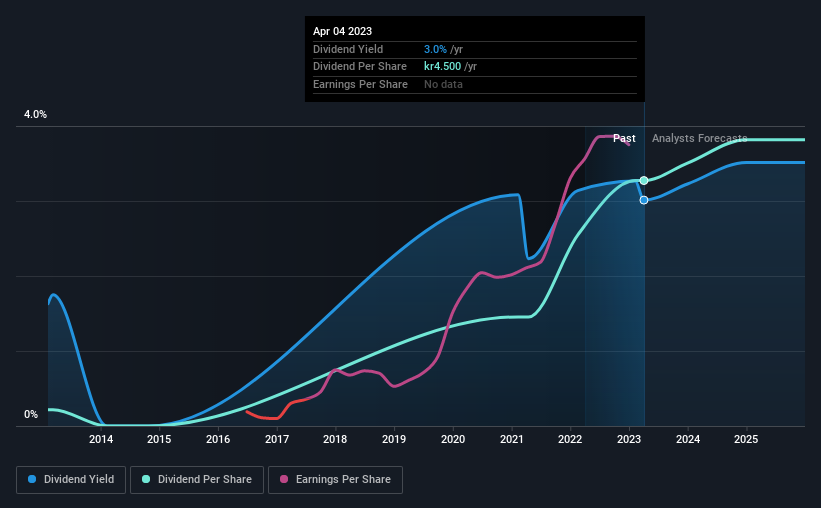821x508 pixels.
Task: Click the 2016 x-axis year label
Action: pos(218,439)
